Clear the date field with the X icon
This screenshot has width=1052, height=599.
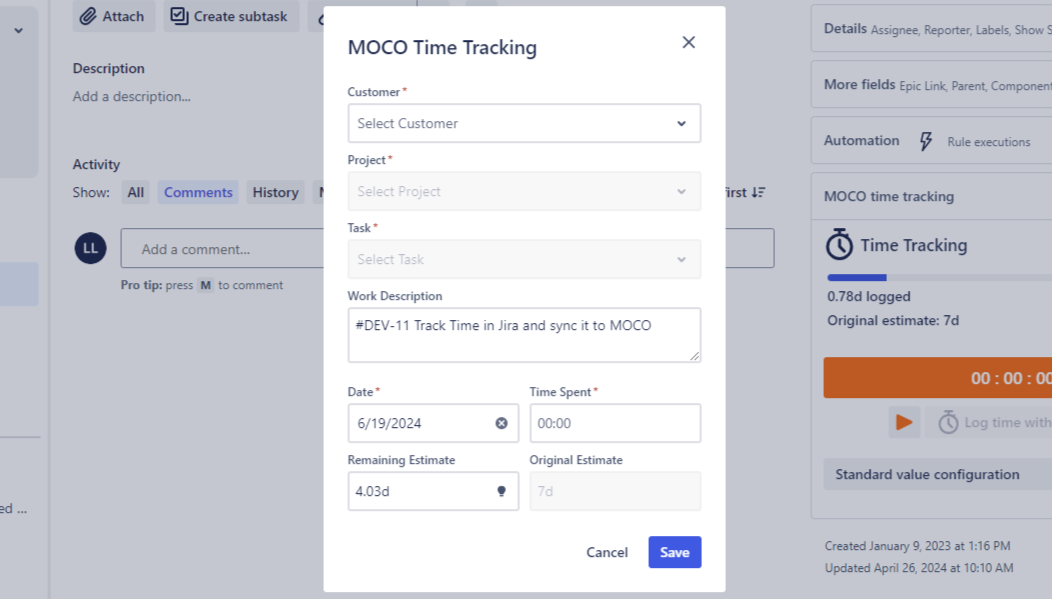[501, 423]
